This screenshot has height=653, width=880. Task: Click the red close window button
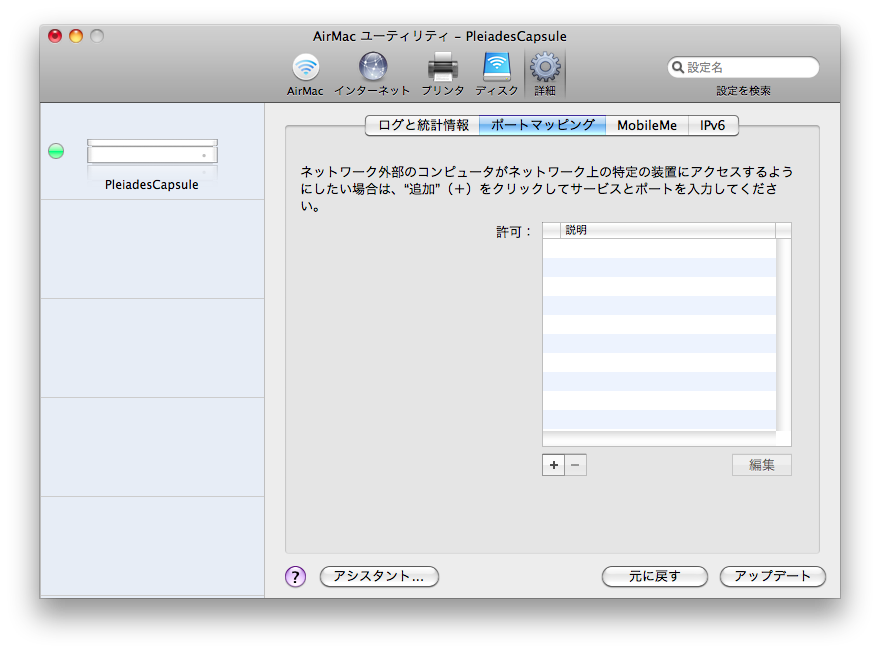tap(55, 36)
